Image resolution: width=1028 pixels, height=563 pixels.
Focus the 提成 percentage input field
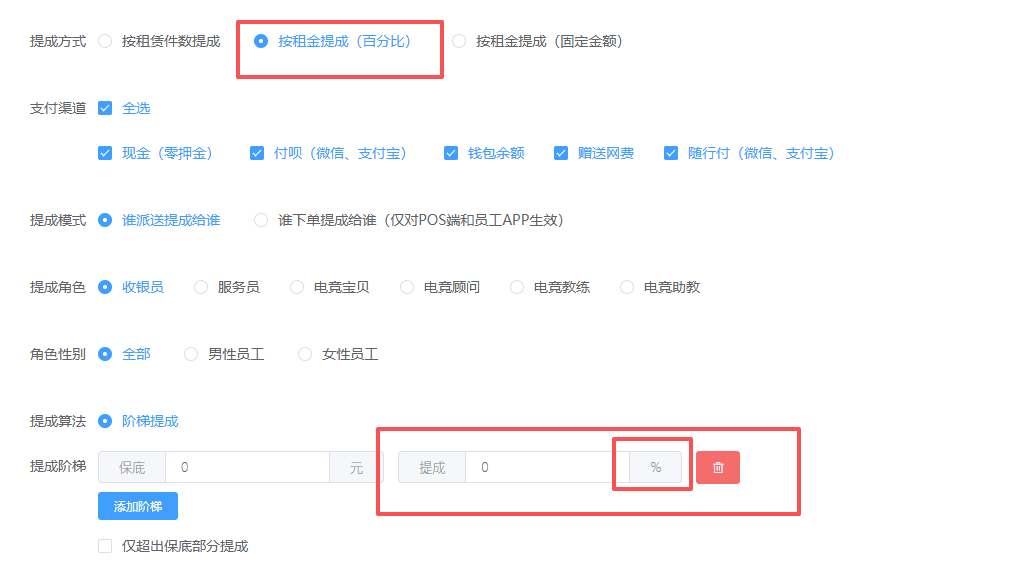(x=547, y=467)
